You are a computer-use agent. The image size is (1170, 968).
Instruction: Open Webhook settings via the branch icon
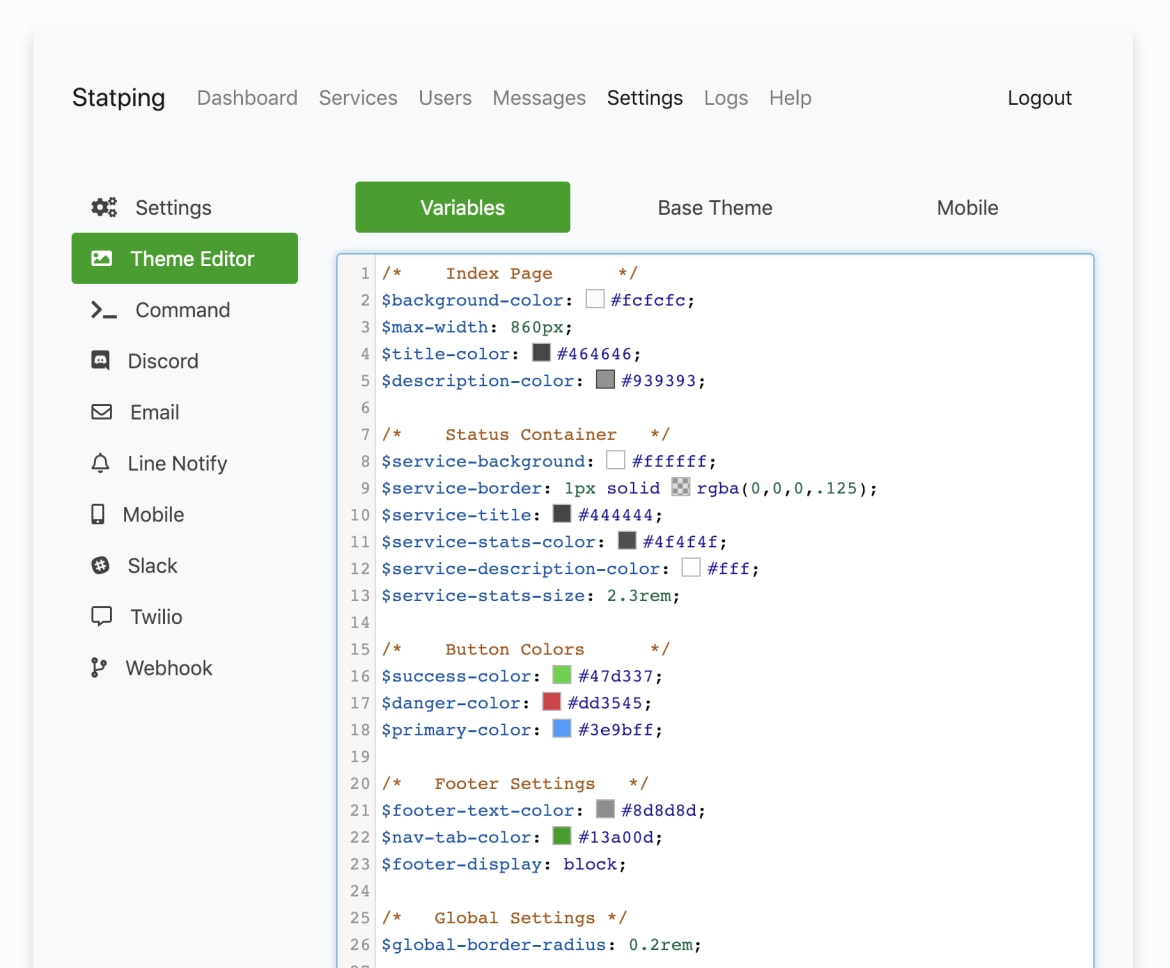tap(102, 667)
